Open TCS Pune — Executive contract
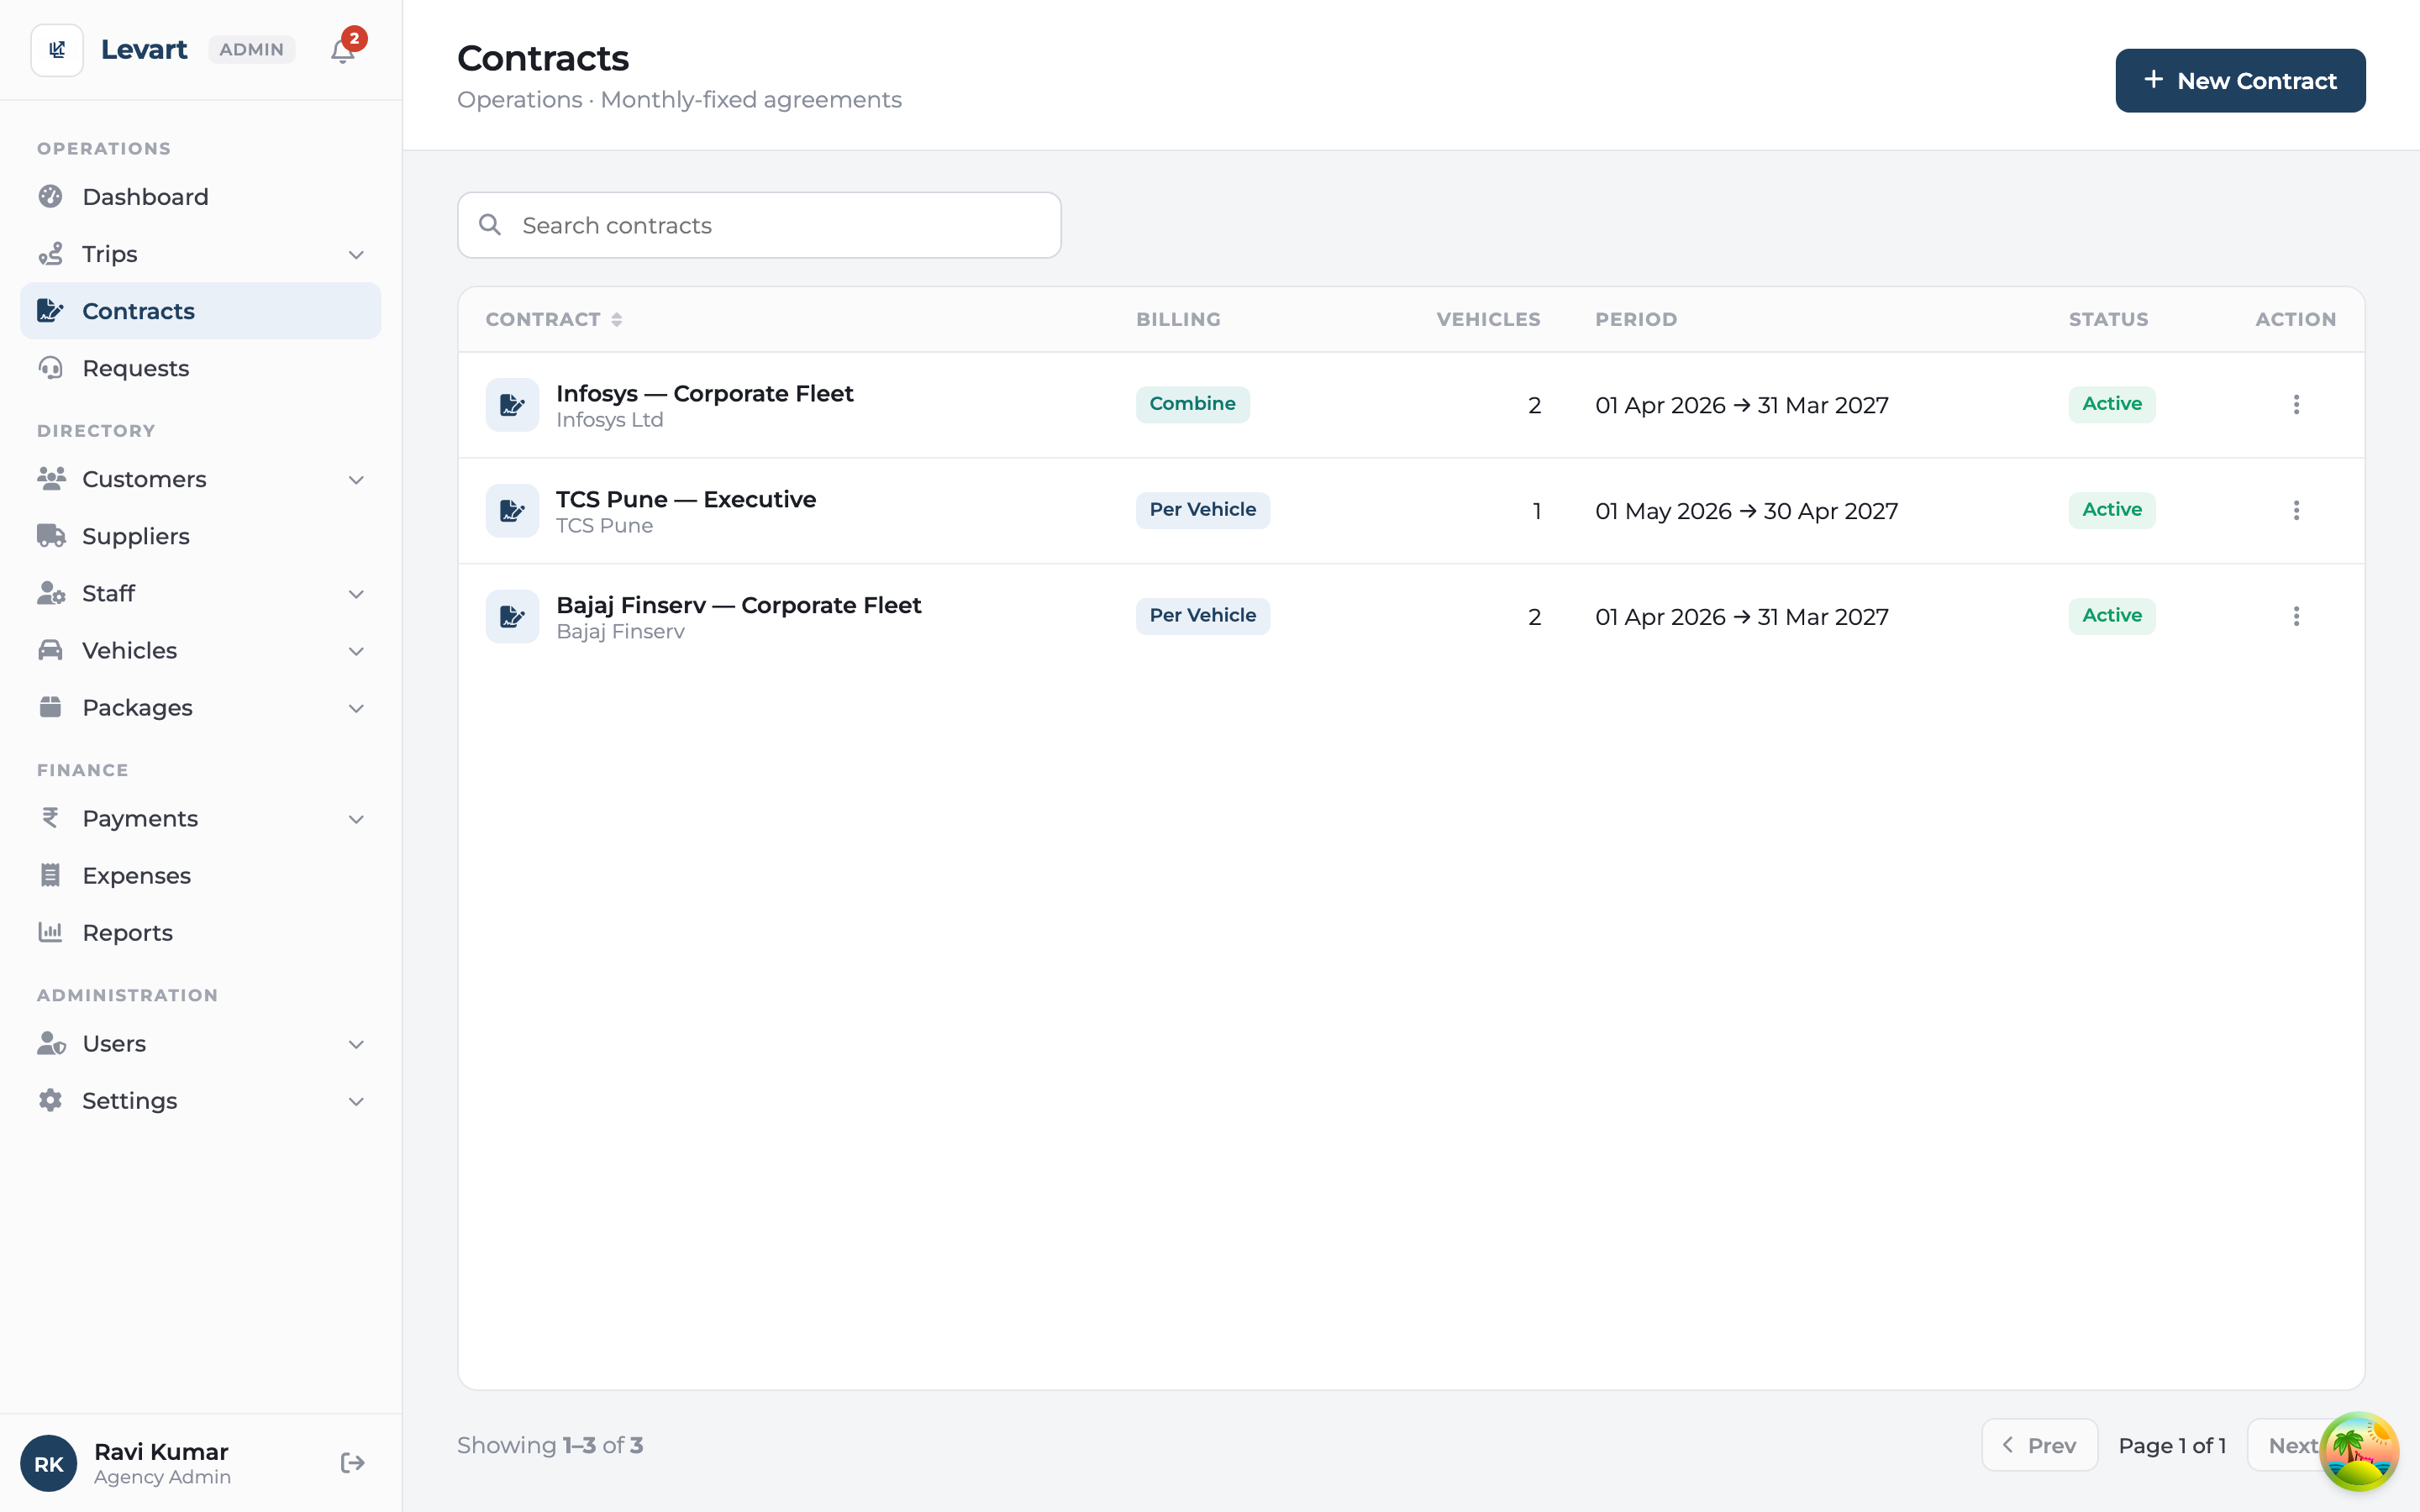This screenshot has height=1512, width=2420. 686,499
